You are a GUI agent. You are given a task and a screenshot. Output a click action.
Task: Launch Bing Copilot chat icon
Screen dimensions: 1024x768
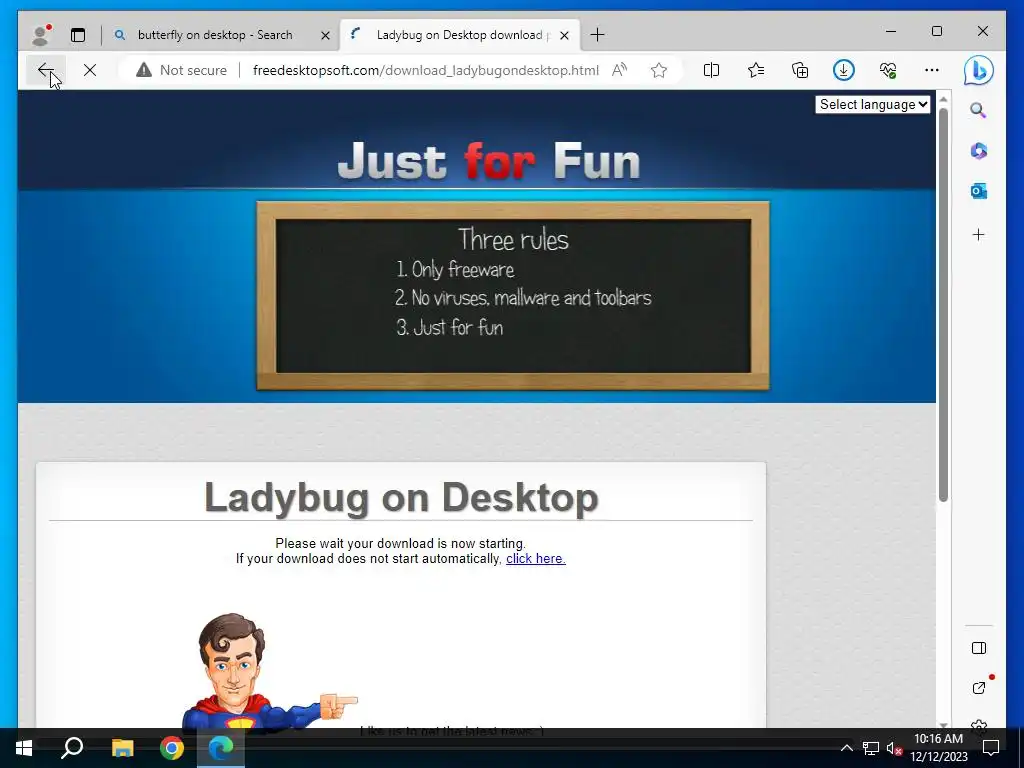(978, 71)
